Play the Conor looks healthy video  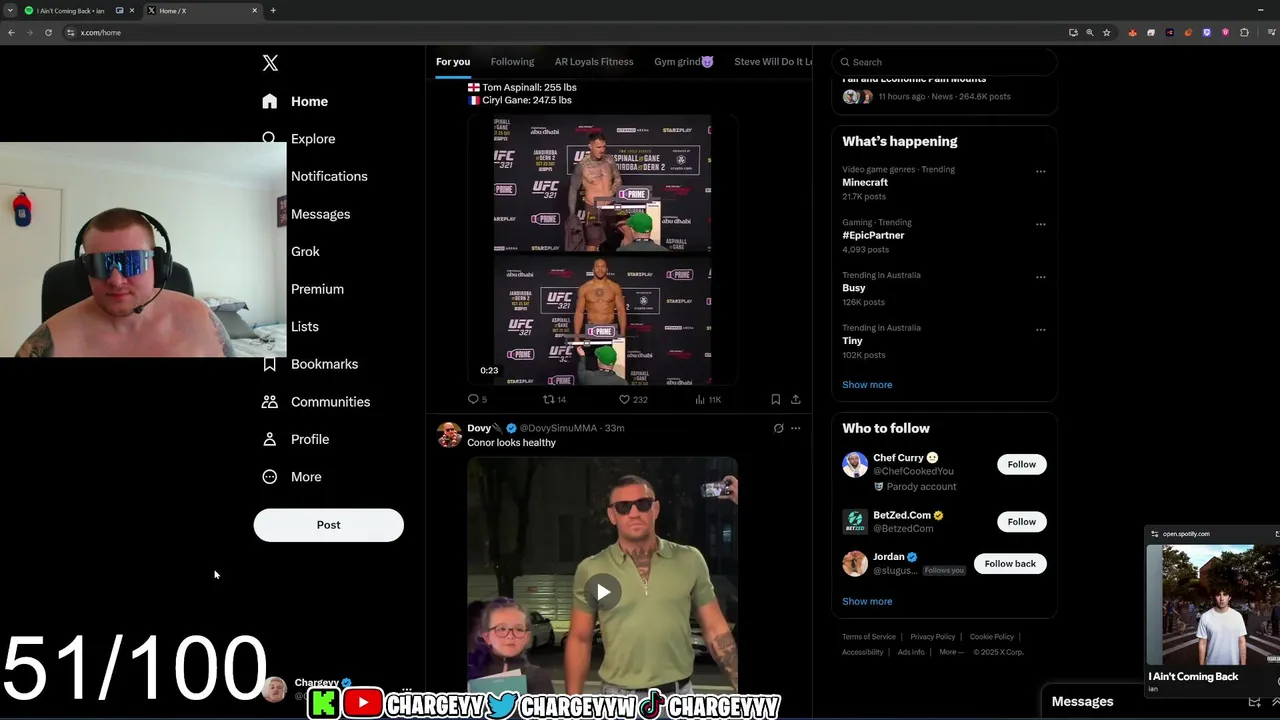tap(603, 592)
